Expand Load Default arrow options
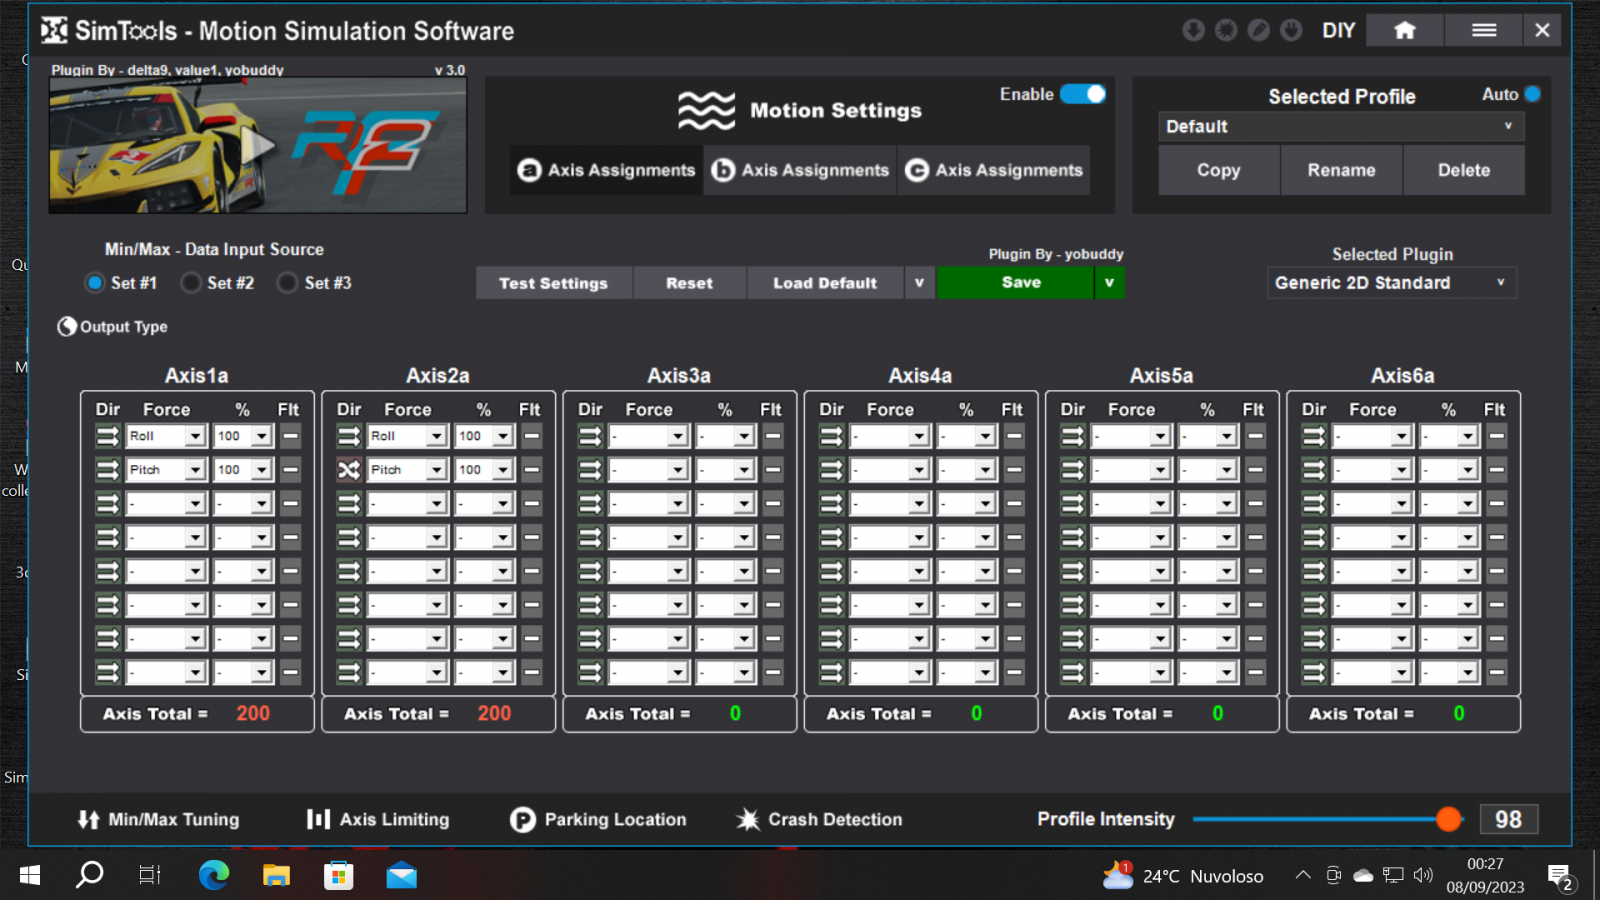 point(919,283)
